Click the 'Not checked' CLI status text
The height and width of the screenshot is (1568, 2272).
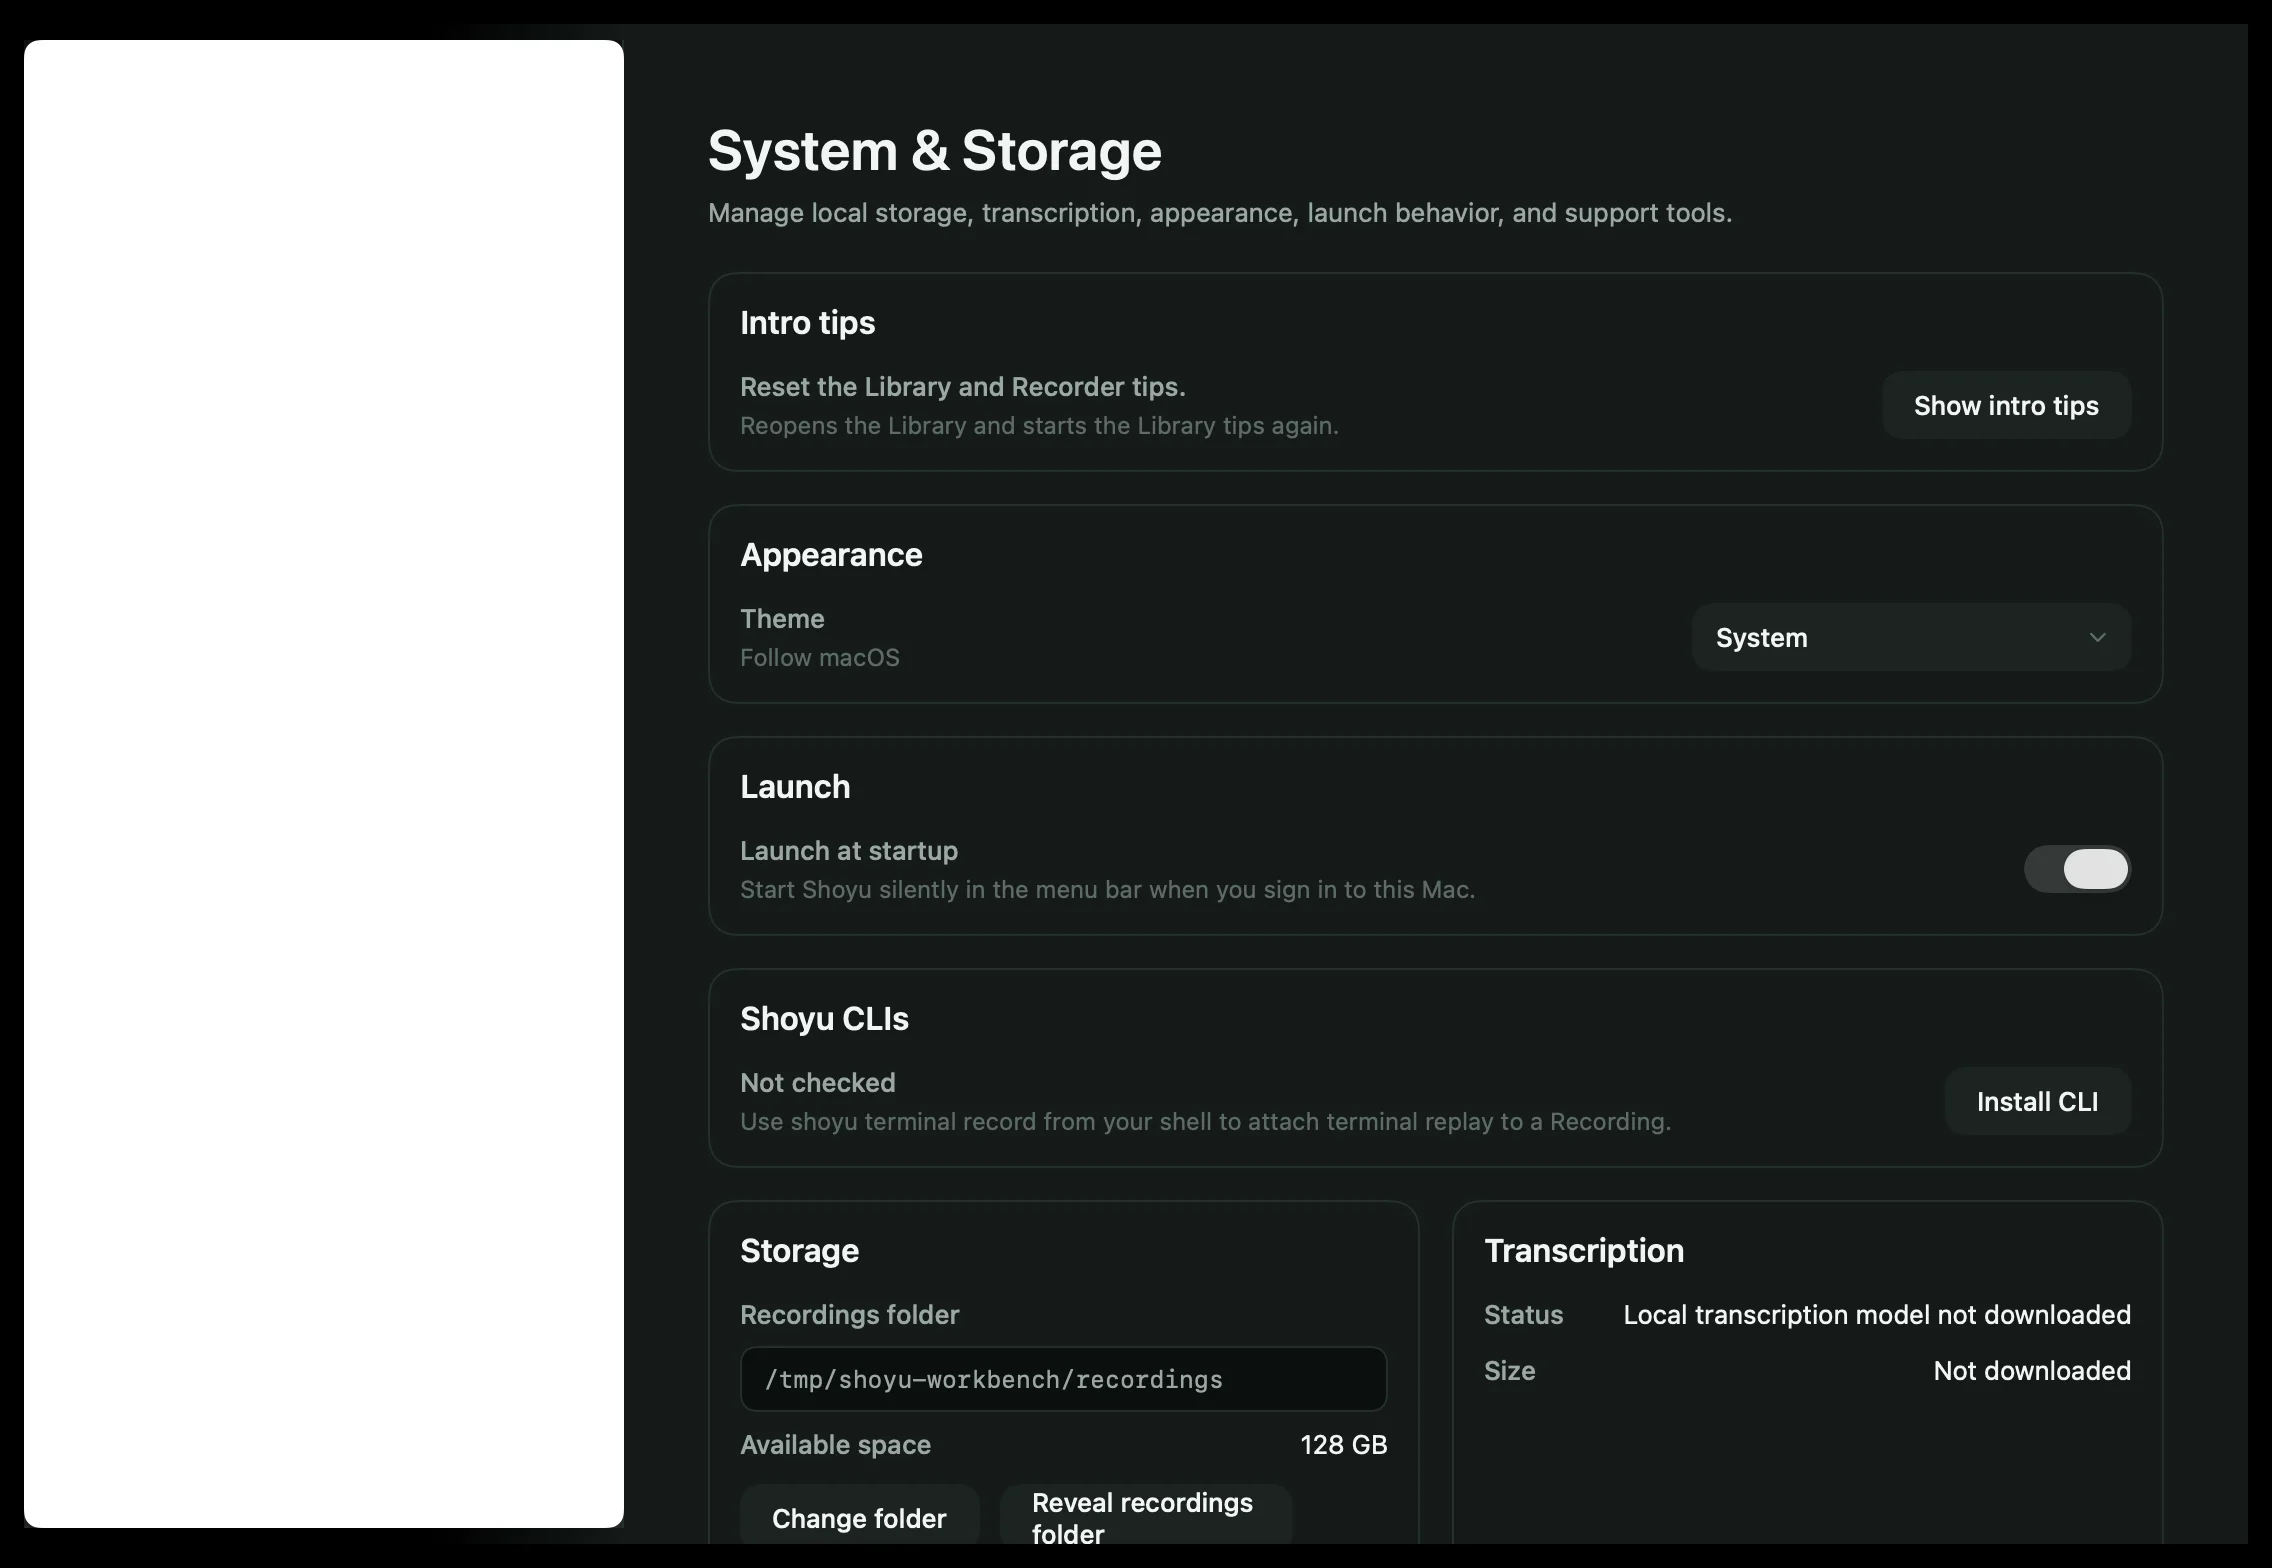tap(818, 1082)
